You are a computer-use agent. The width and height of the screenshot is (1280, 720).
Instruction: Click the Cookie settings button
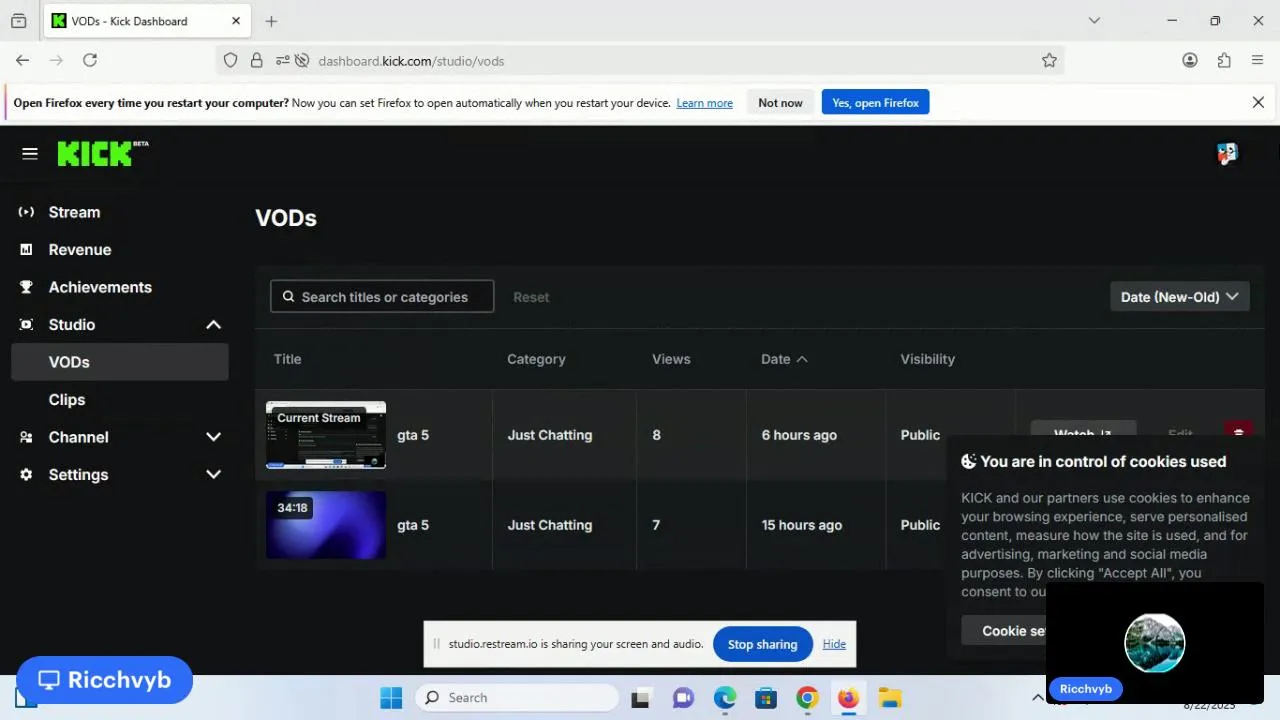click(1004, 630)
